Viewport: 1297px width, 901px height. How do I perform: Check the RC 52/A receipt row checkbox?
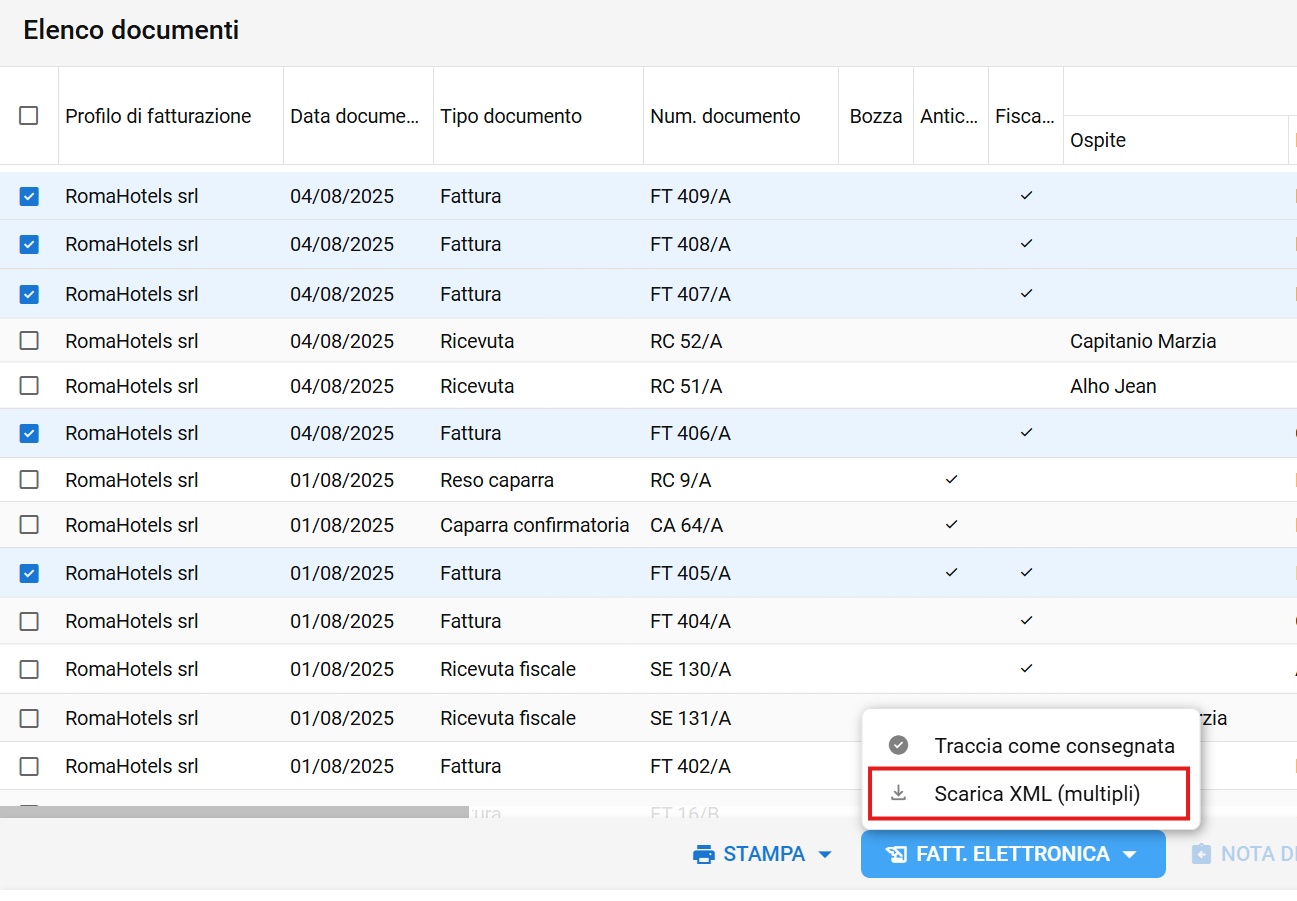[x=29, y=341]
